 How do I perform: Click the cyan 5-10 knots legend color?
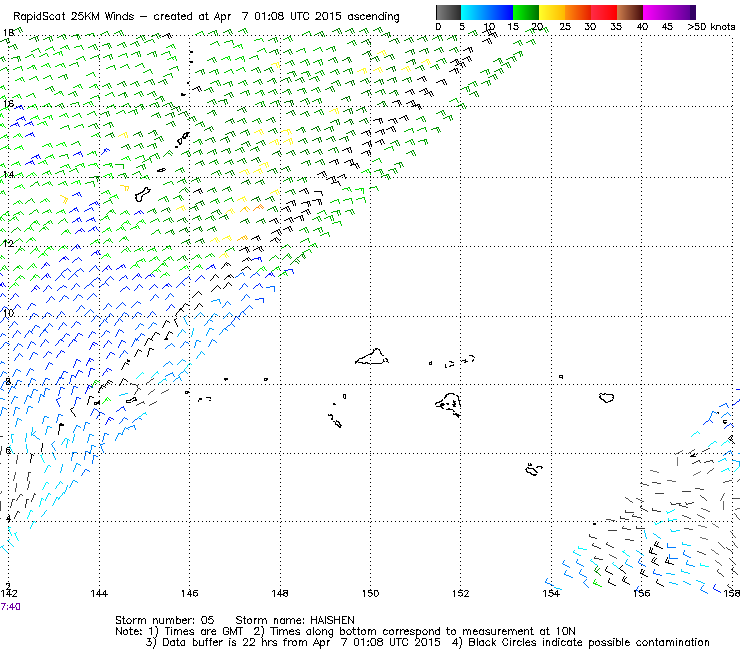pyautogui.click(x=474, y=12)
